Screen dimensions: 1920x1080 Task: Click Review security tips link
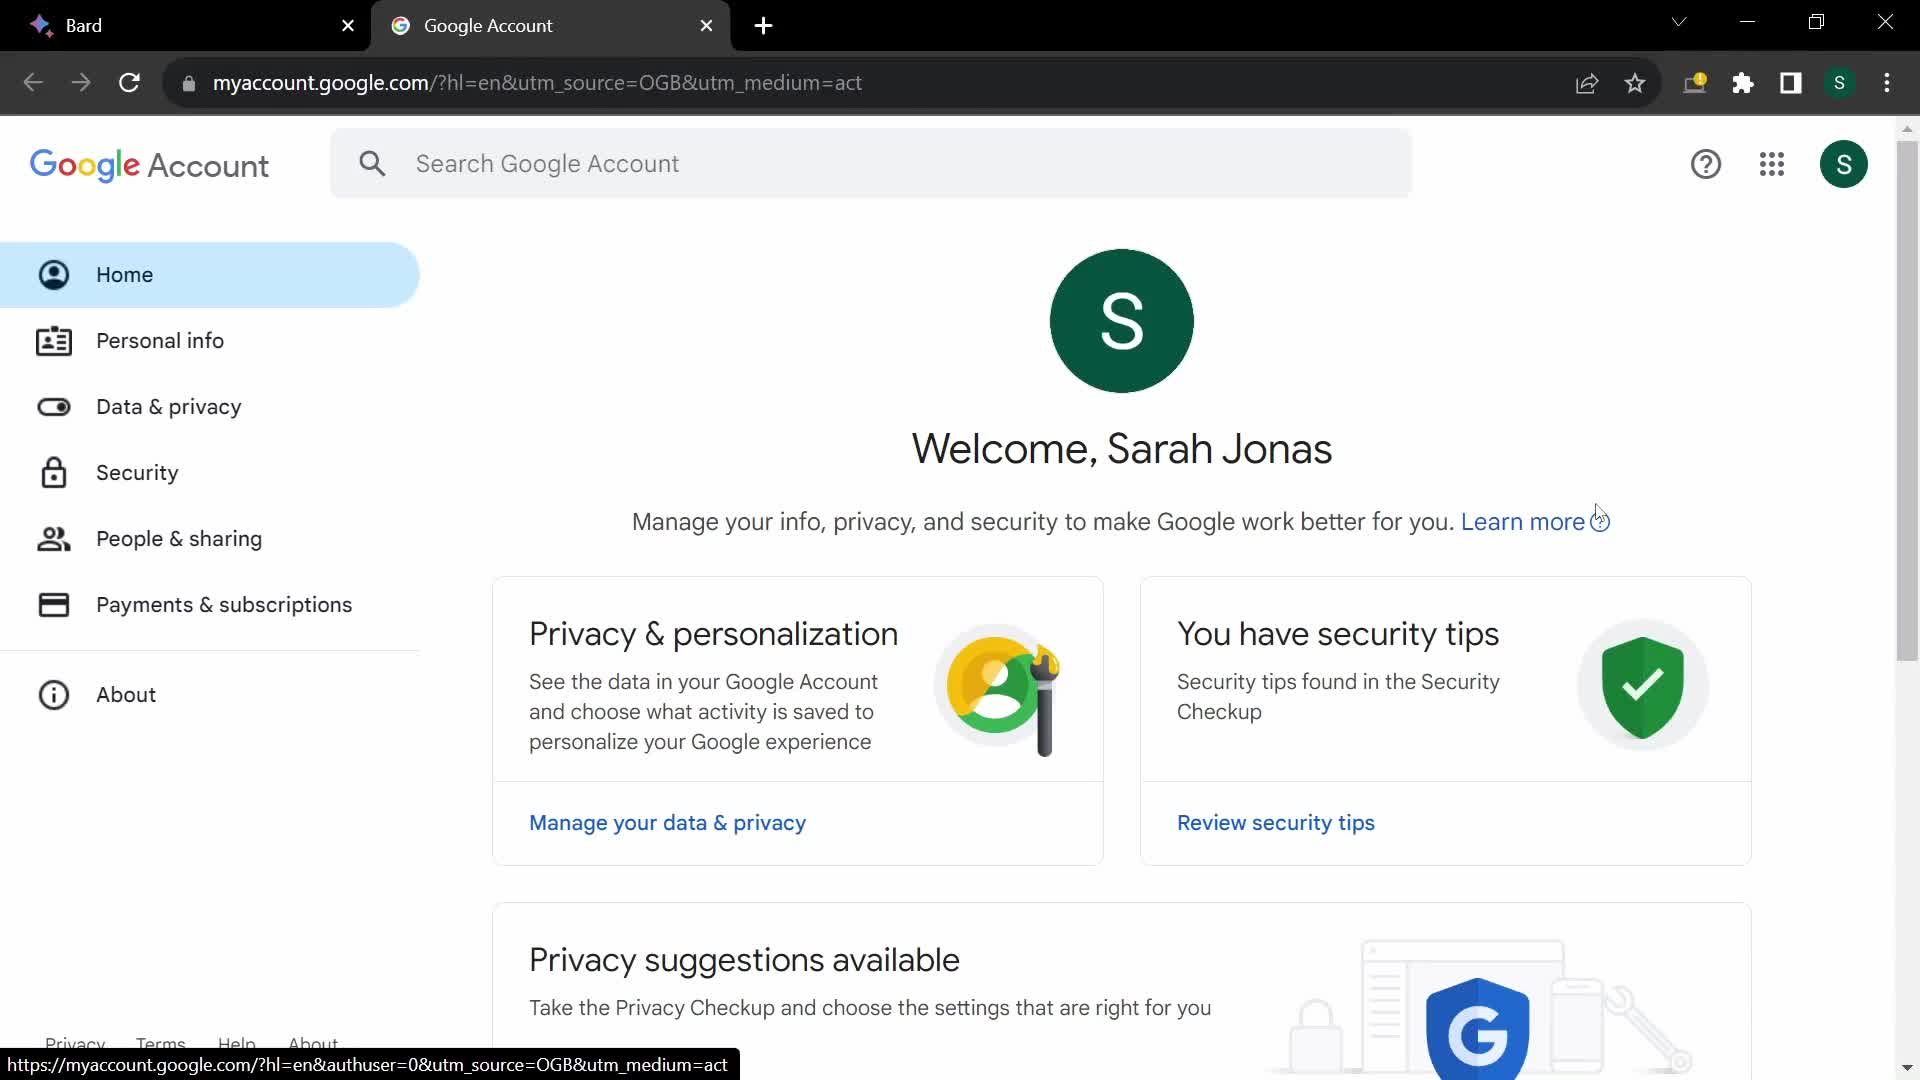coord(1275,823)
